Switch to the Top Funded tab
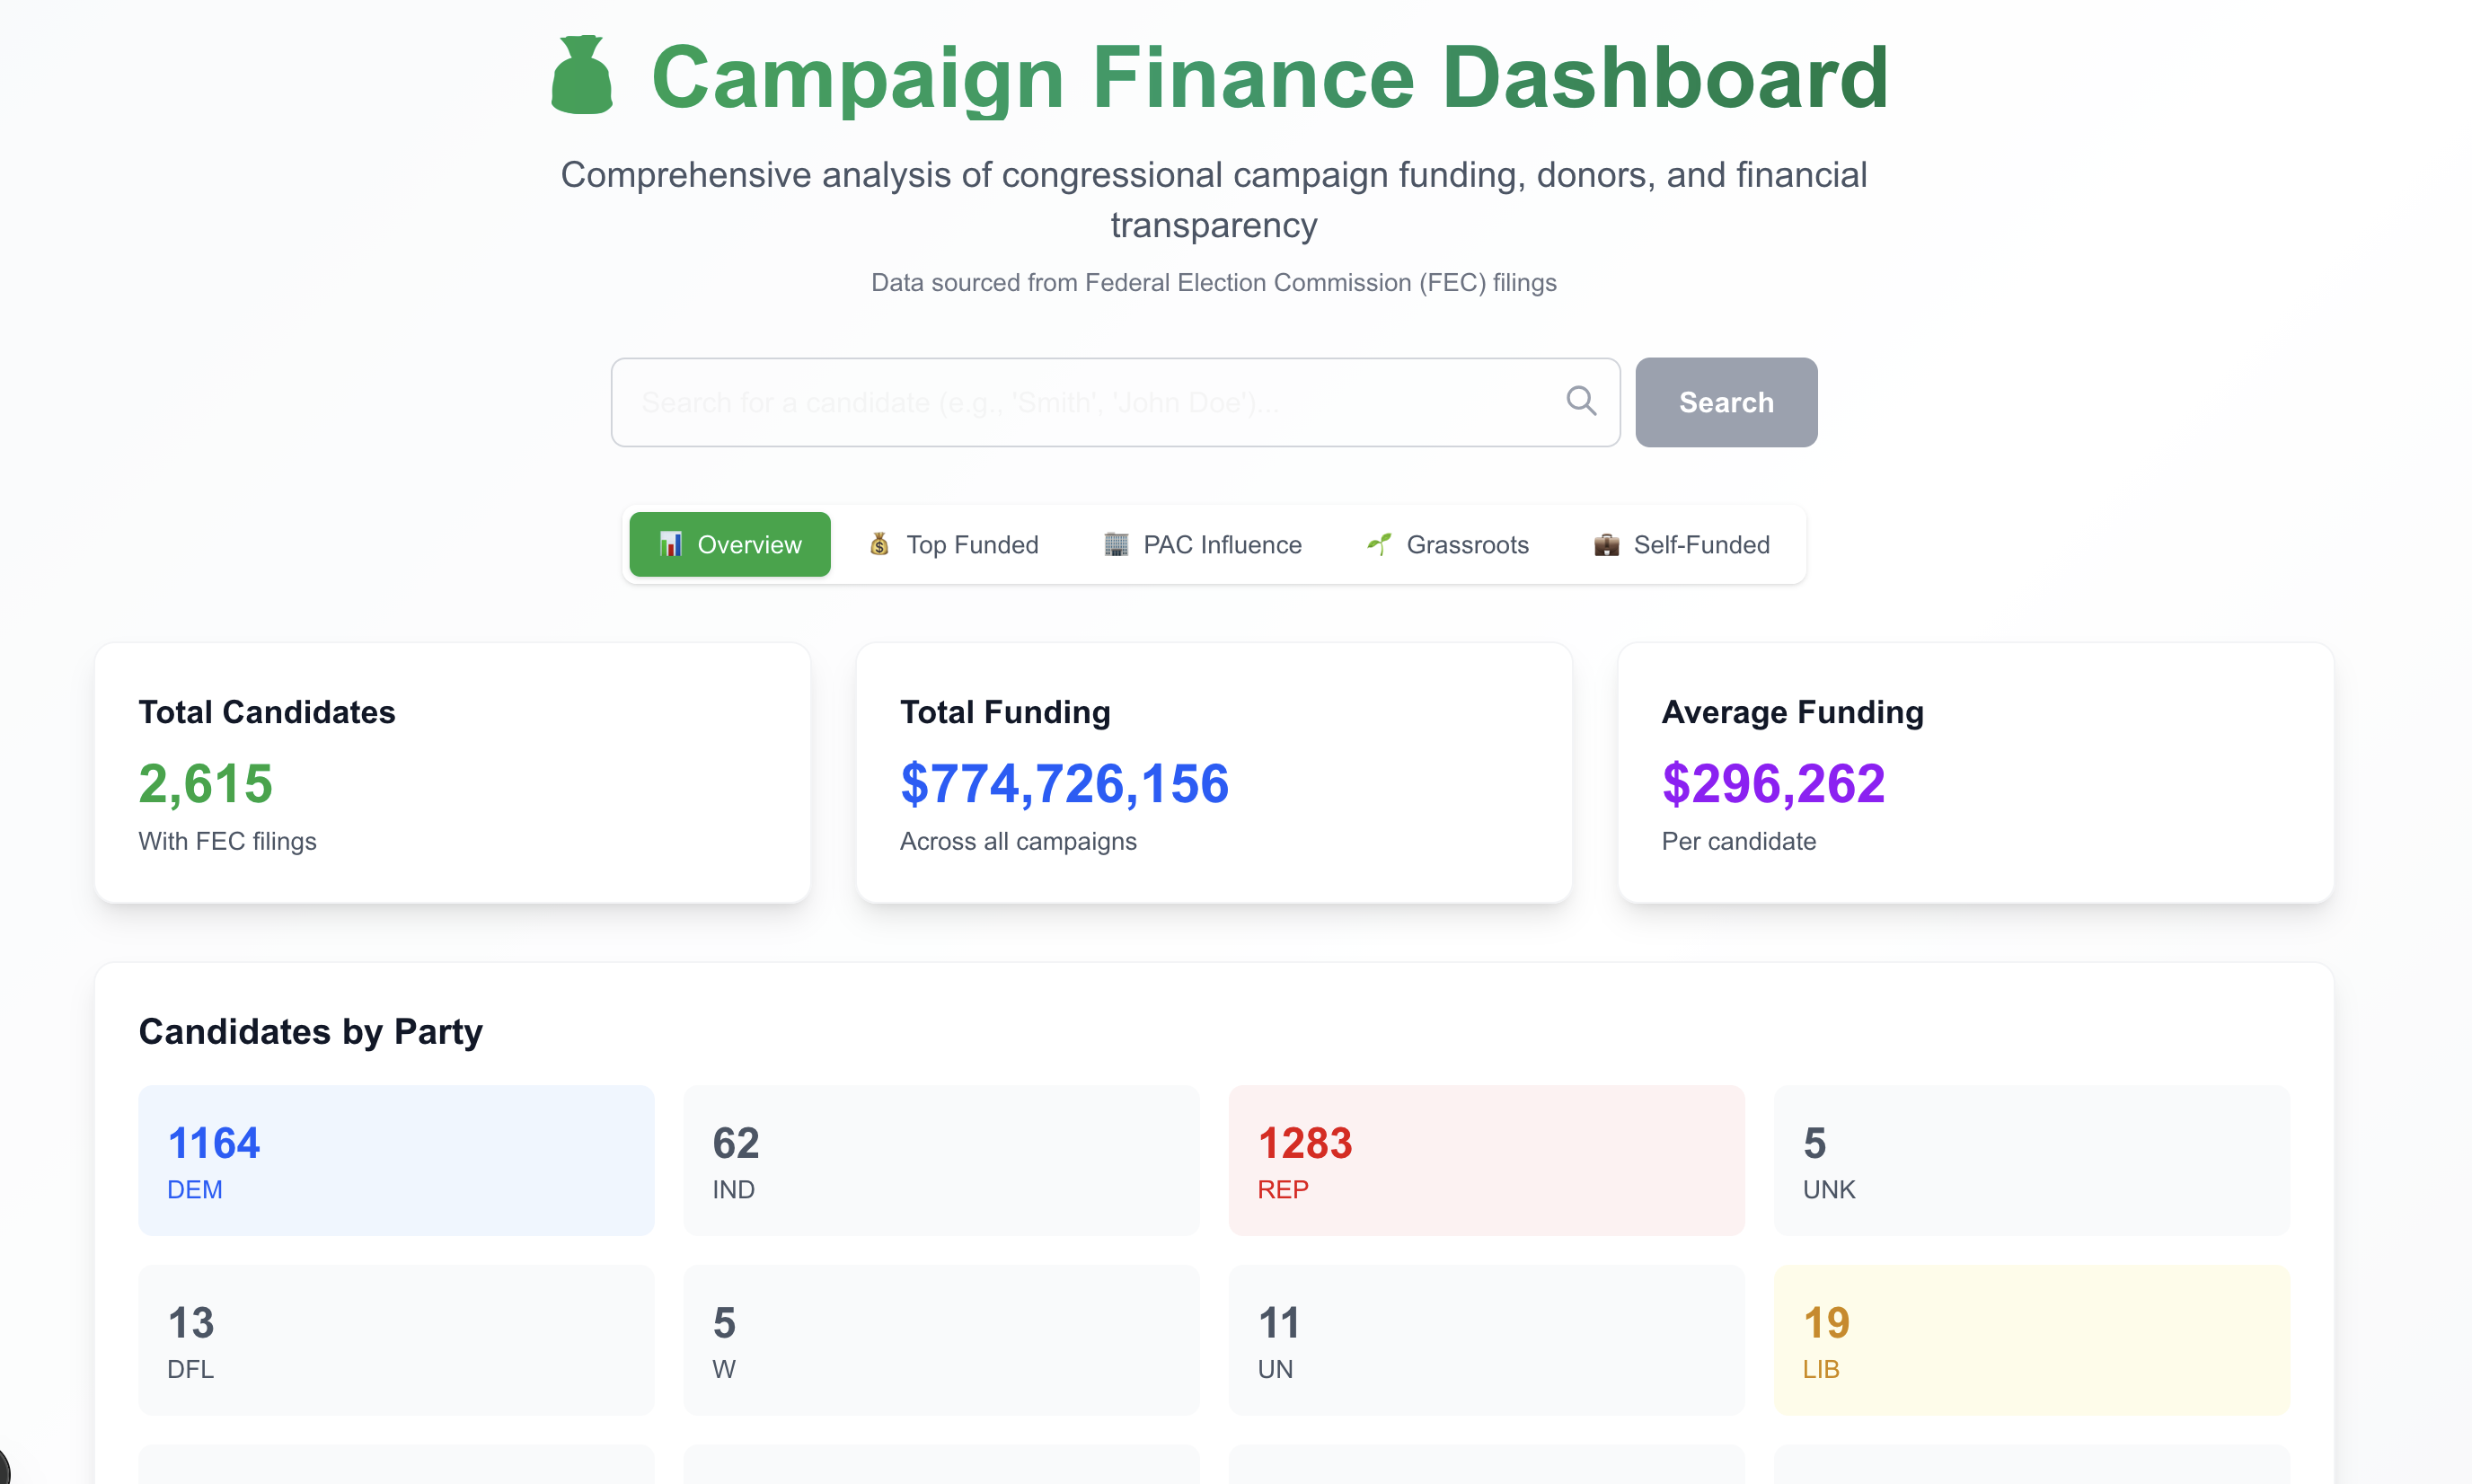Screen dimensions: 2472x1484 pos(953,544)
